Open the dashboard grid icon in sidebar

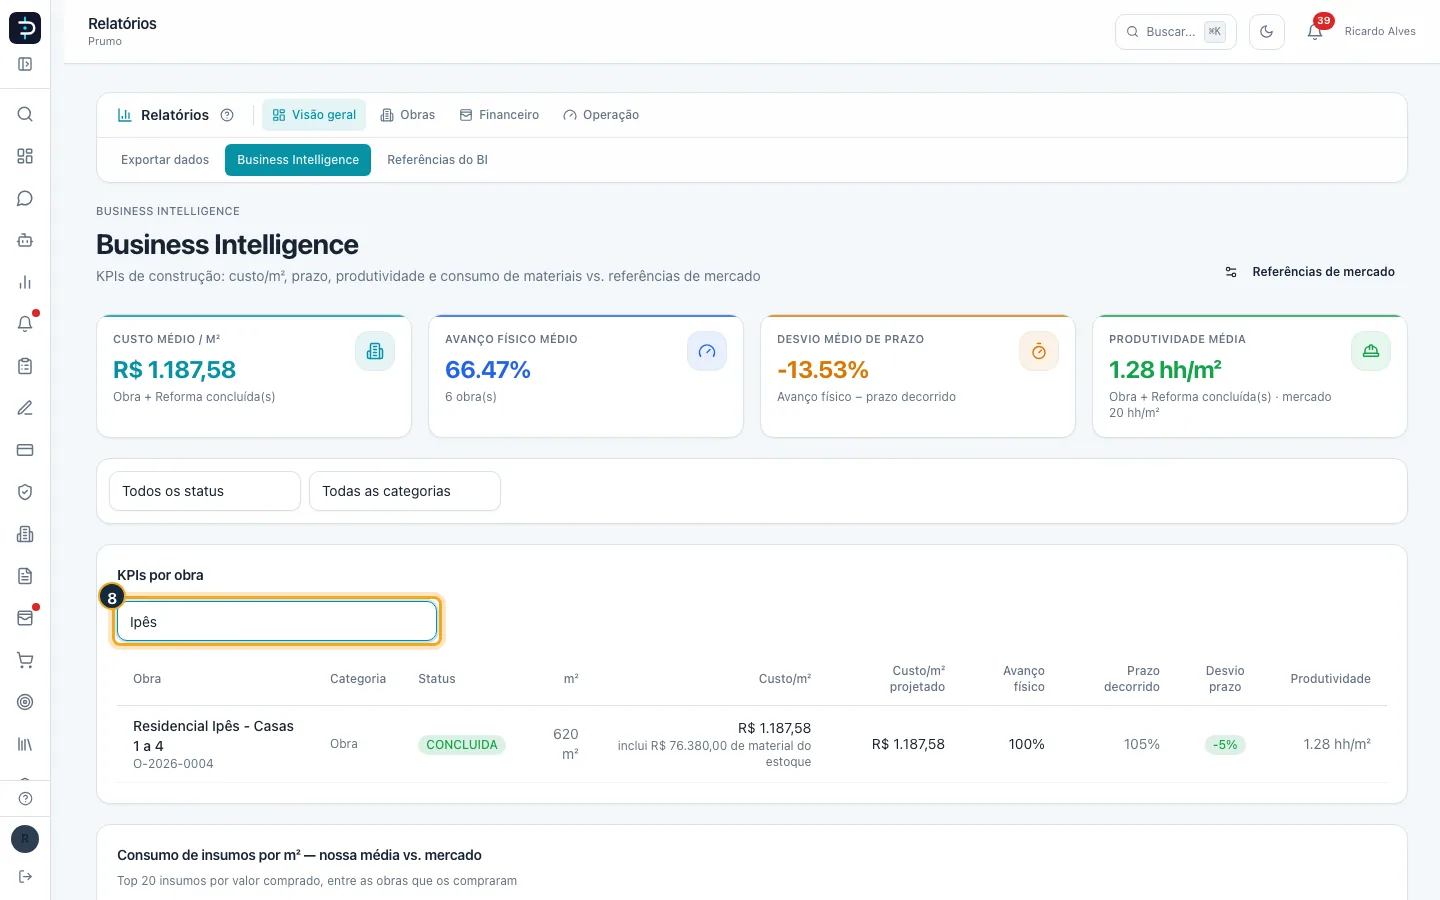pos(25,156)
